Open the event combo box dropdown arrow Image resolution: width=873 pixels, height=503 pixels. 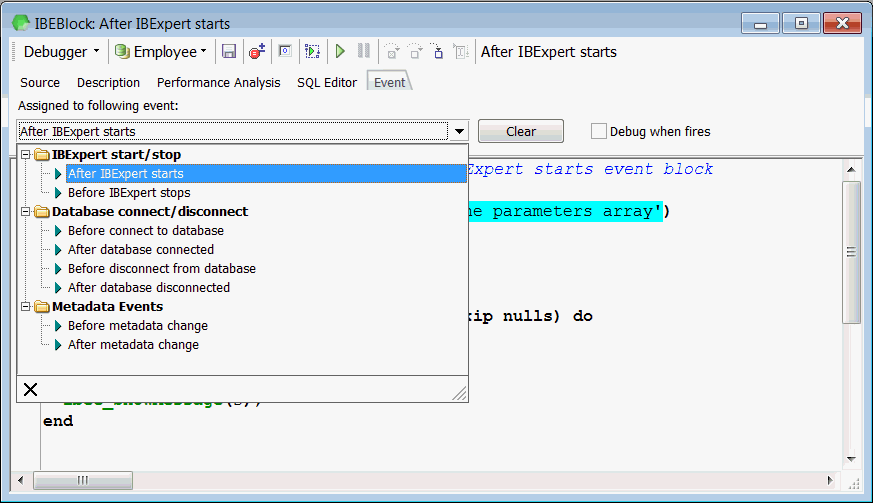459,131
